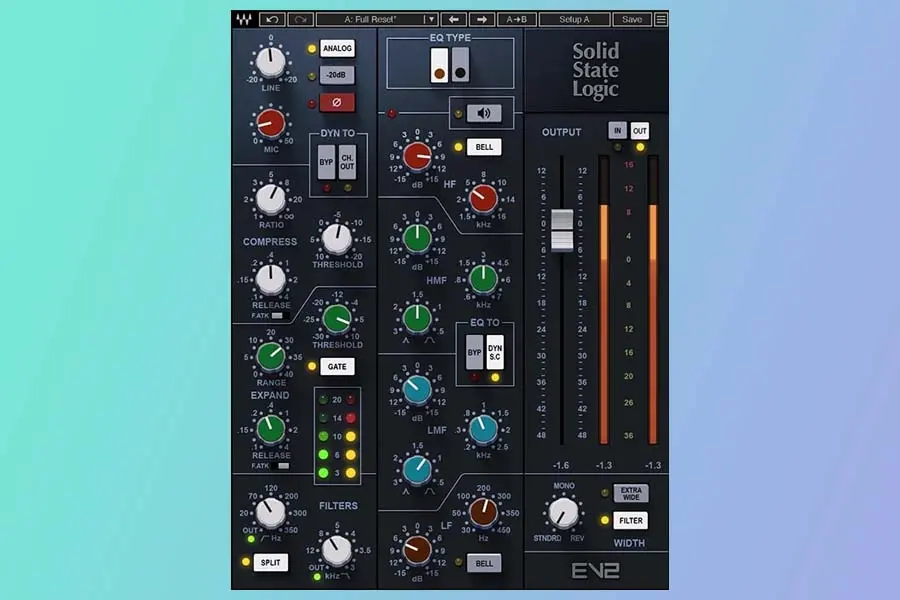900x600 pixels.
Task: Click the stereo WIDTH knob
Action: pos(564,513)
